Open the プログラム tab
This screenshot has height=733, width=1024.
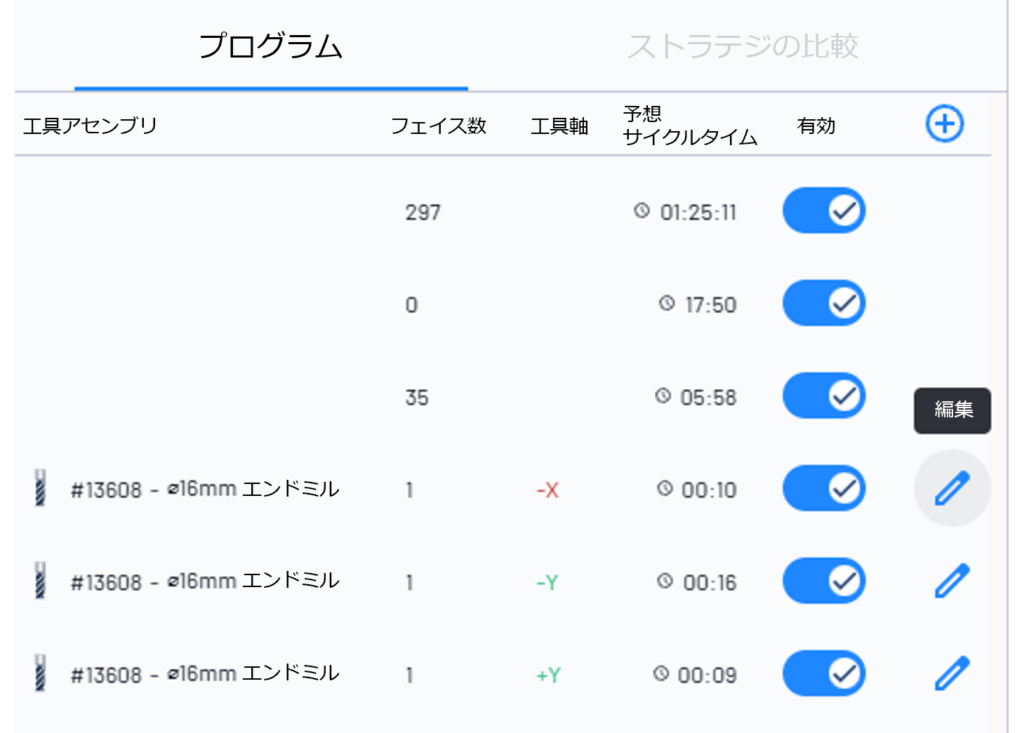[x=270, y=47]
